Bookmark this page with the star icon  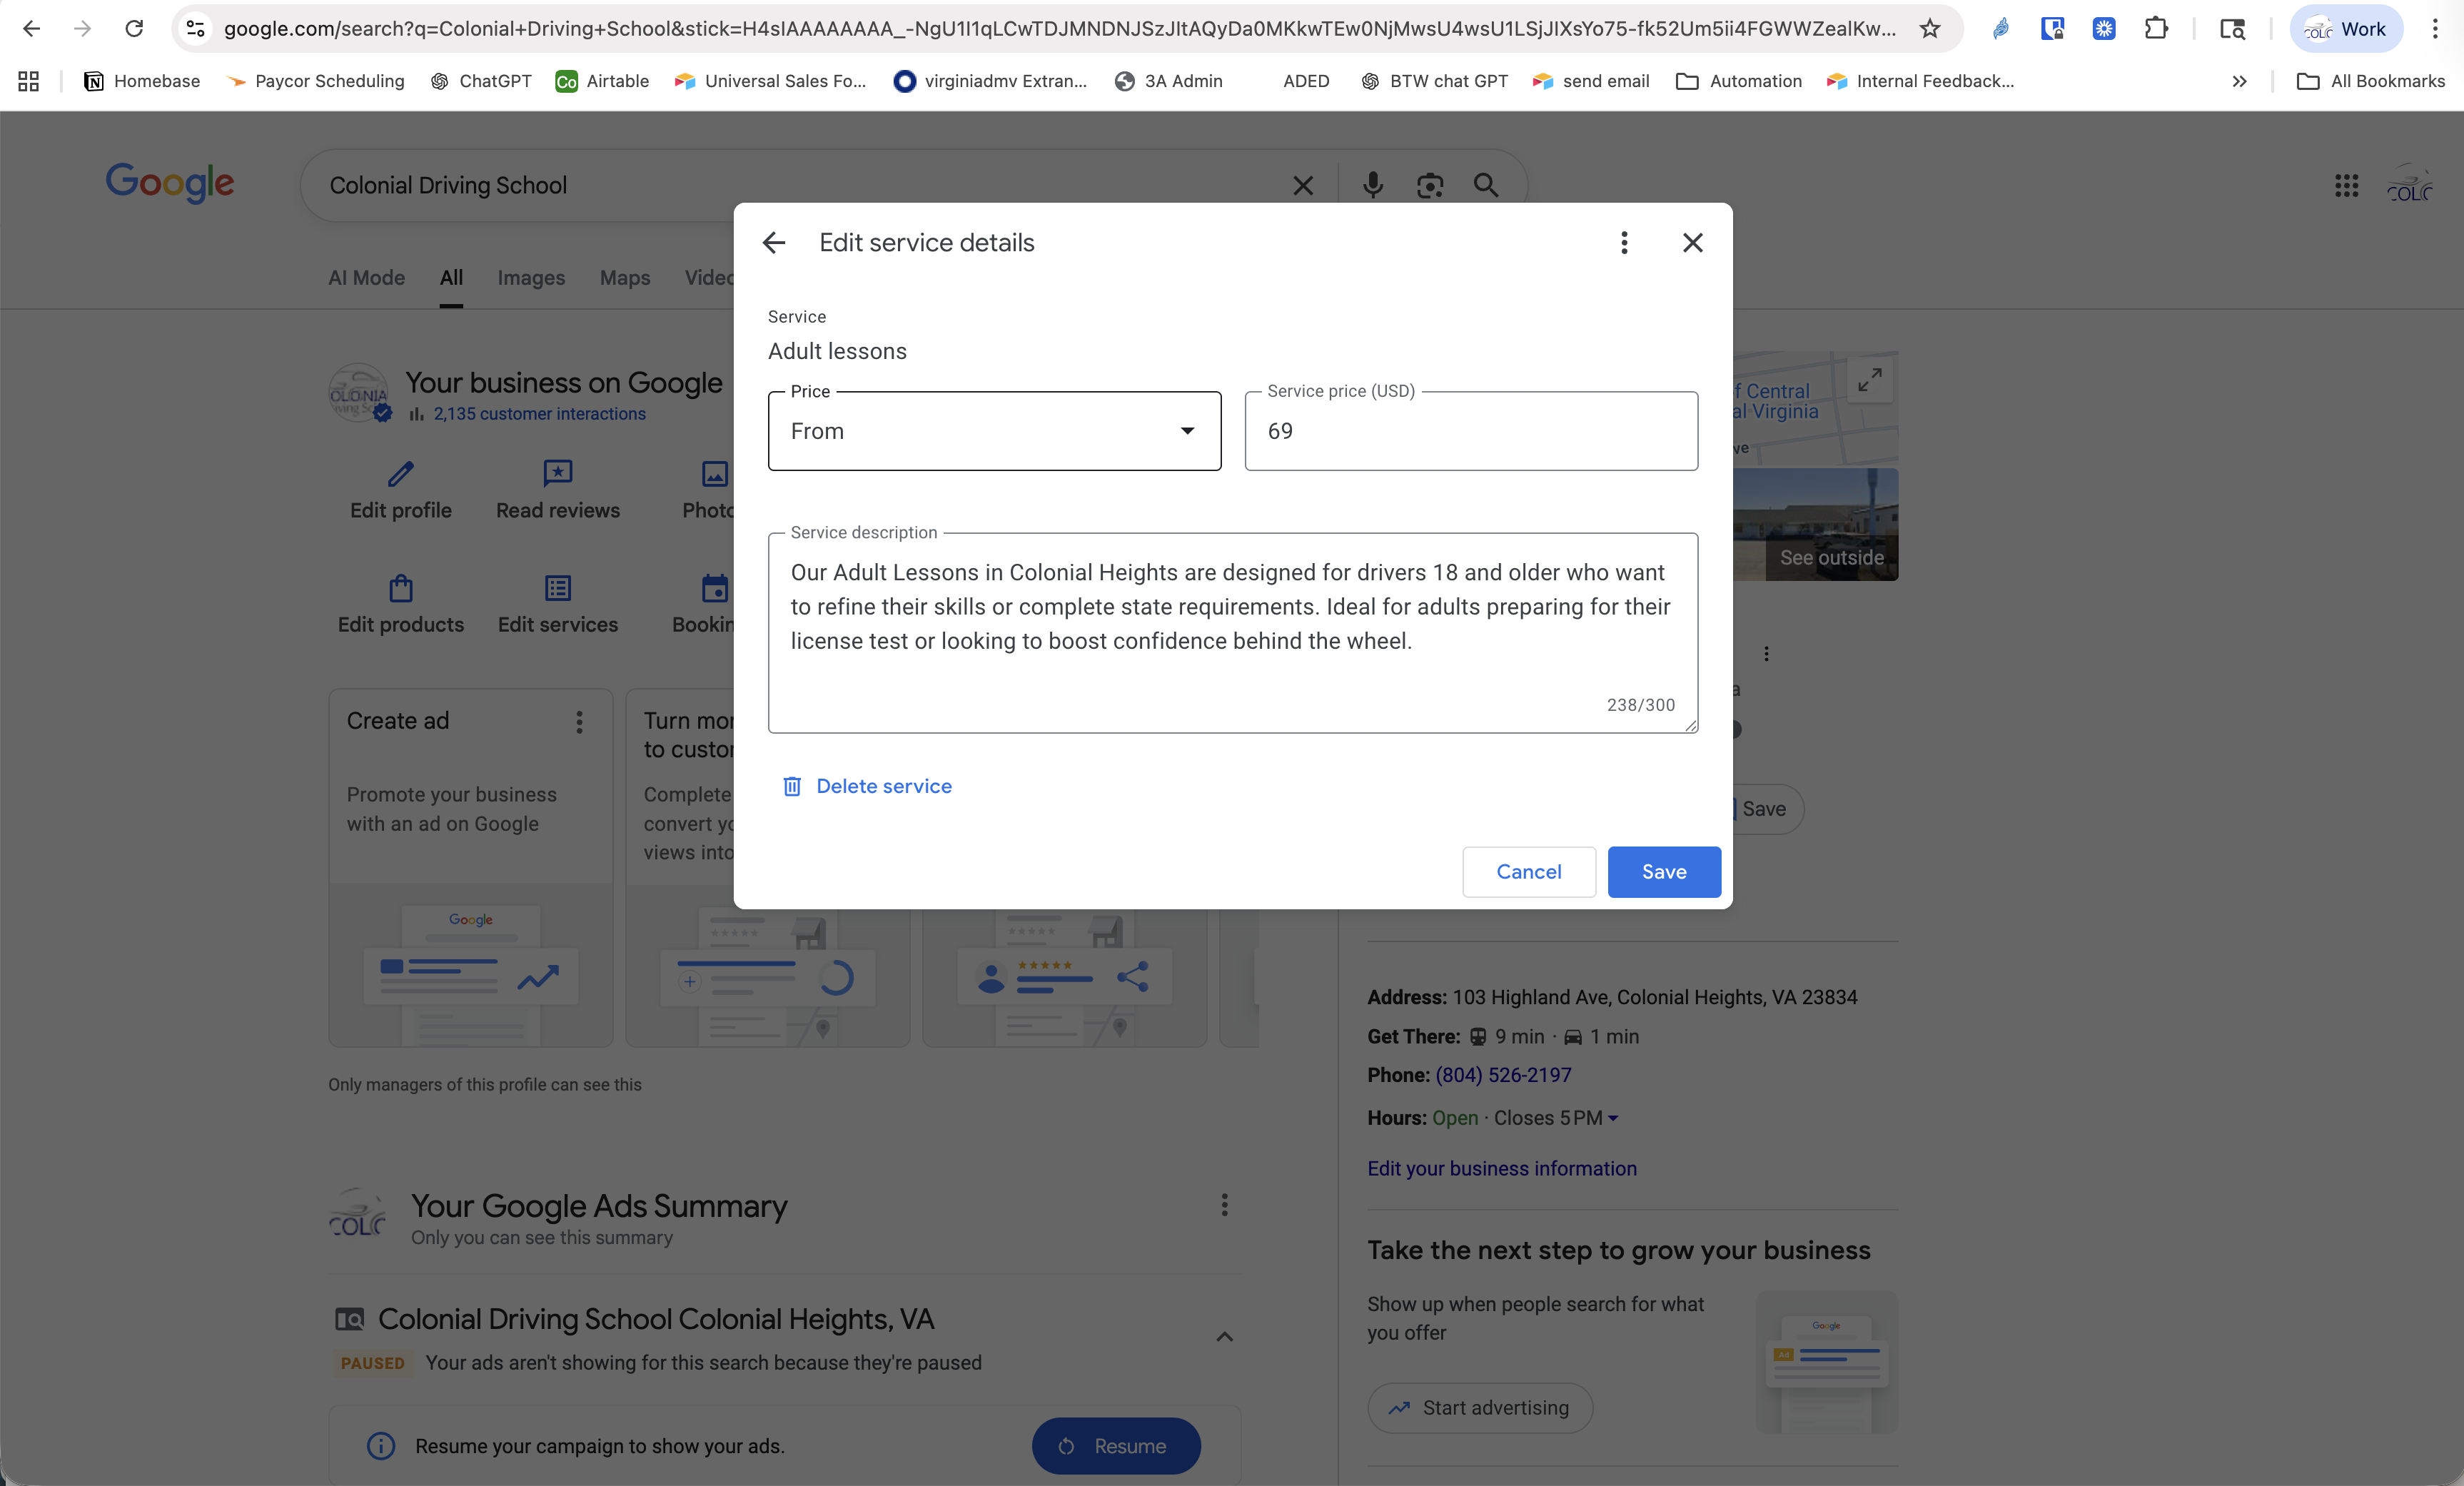coord(1930,29)
